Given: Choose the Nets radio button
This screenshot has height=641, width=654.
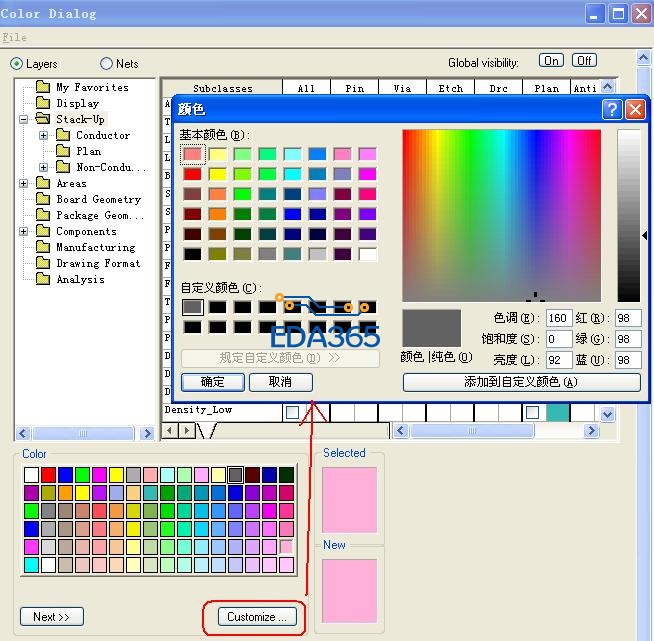Looking at the screenshot, I should click(106, 64).
